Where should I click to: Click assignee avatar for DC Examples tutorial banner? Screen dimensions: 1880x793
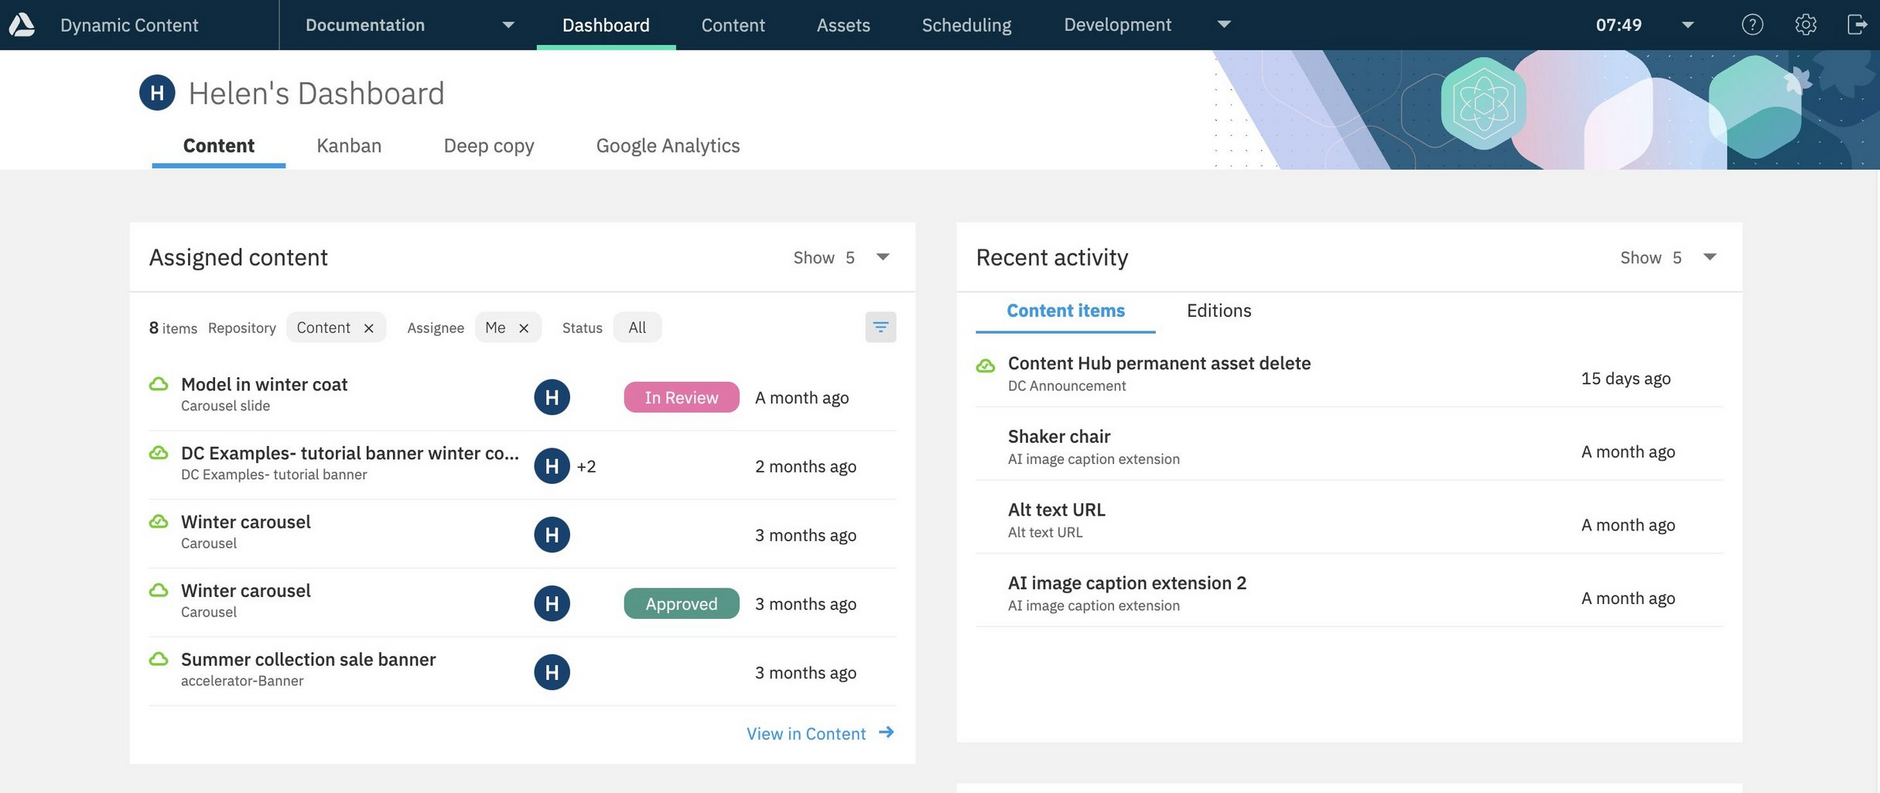point(552,466)
